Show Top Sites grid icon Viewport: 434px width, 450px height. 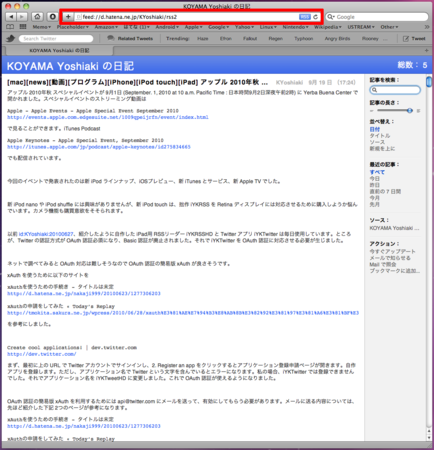(x=23, y=27)
